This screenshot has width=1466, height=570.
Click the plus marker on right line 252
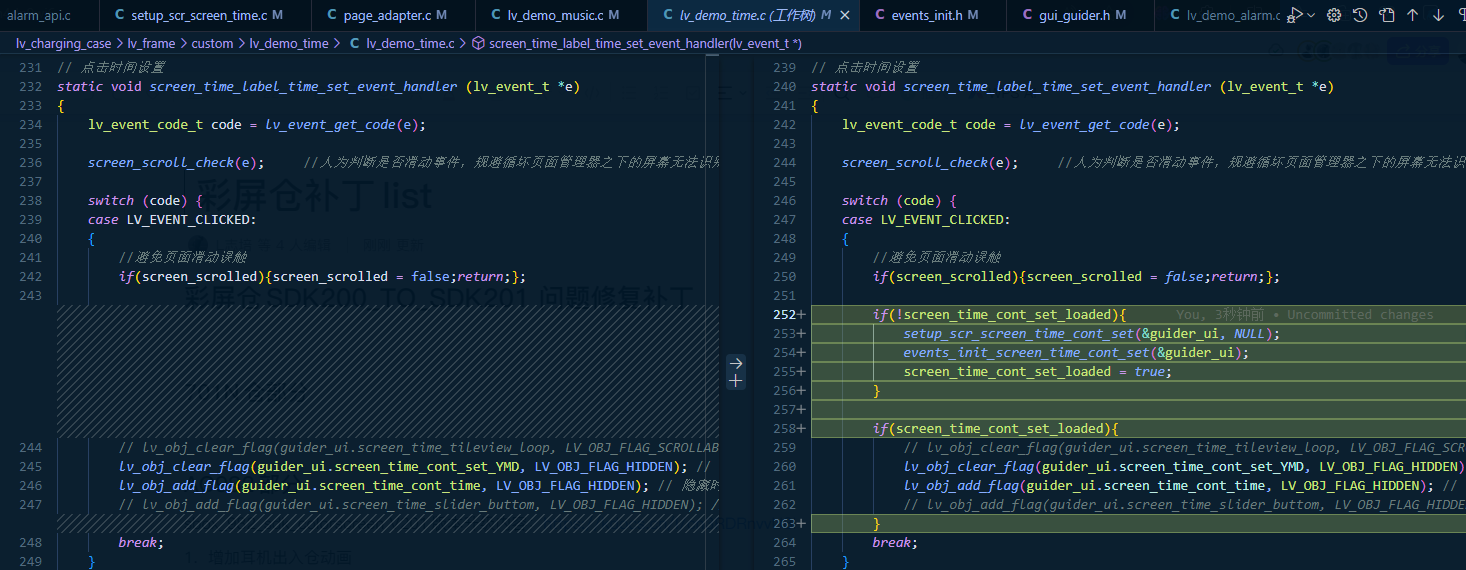[802, 314]
